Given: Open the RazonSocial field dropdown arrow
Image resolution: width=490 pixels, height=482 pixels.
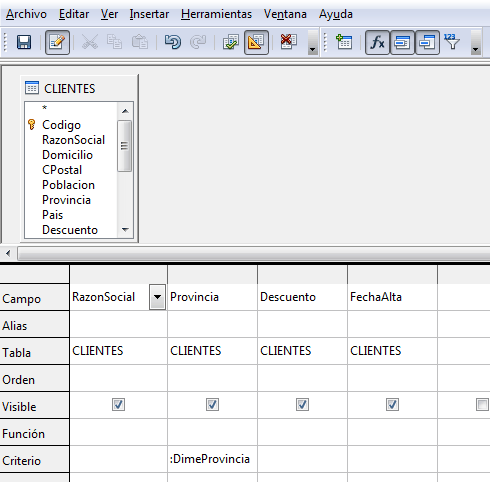Looking at the screenshot, I should 157,297.
